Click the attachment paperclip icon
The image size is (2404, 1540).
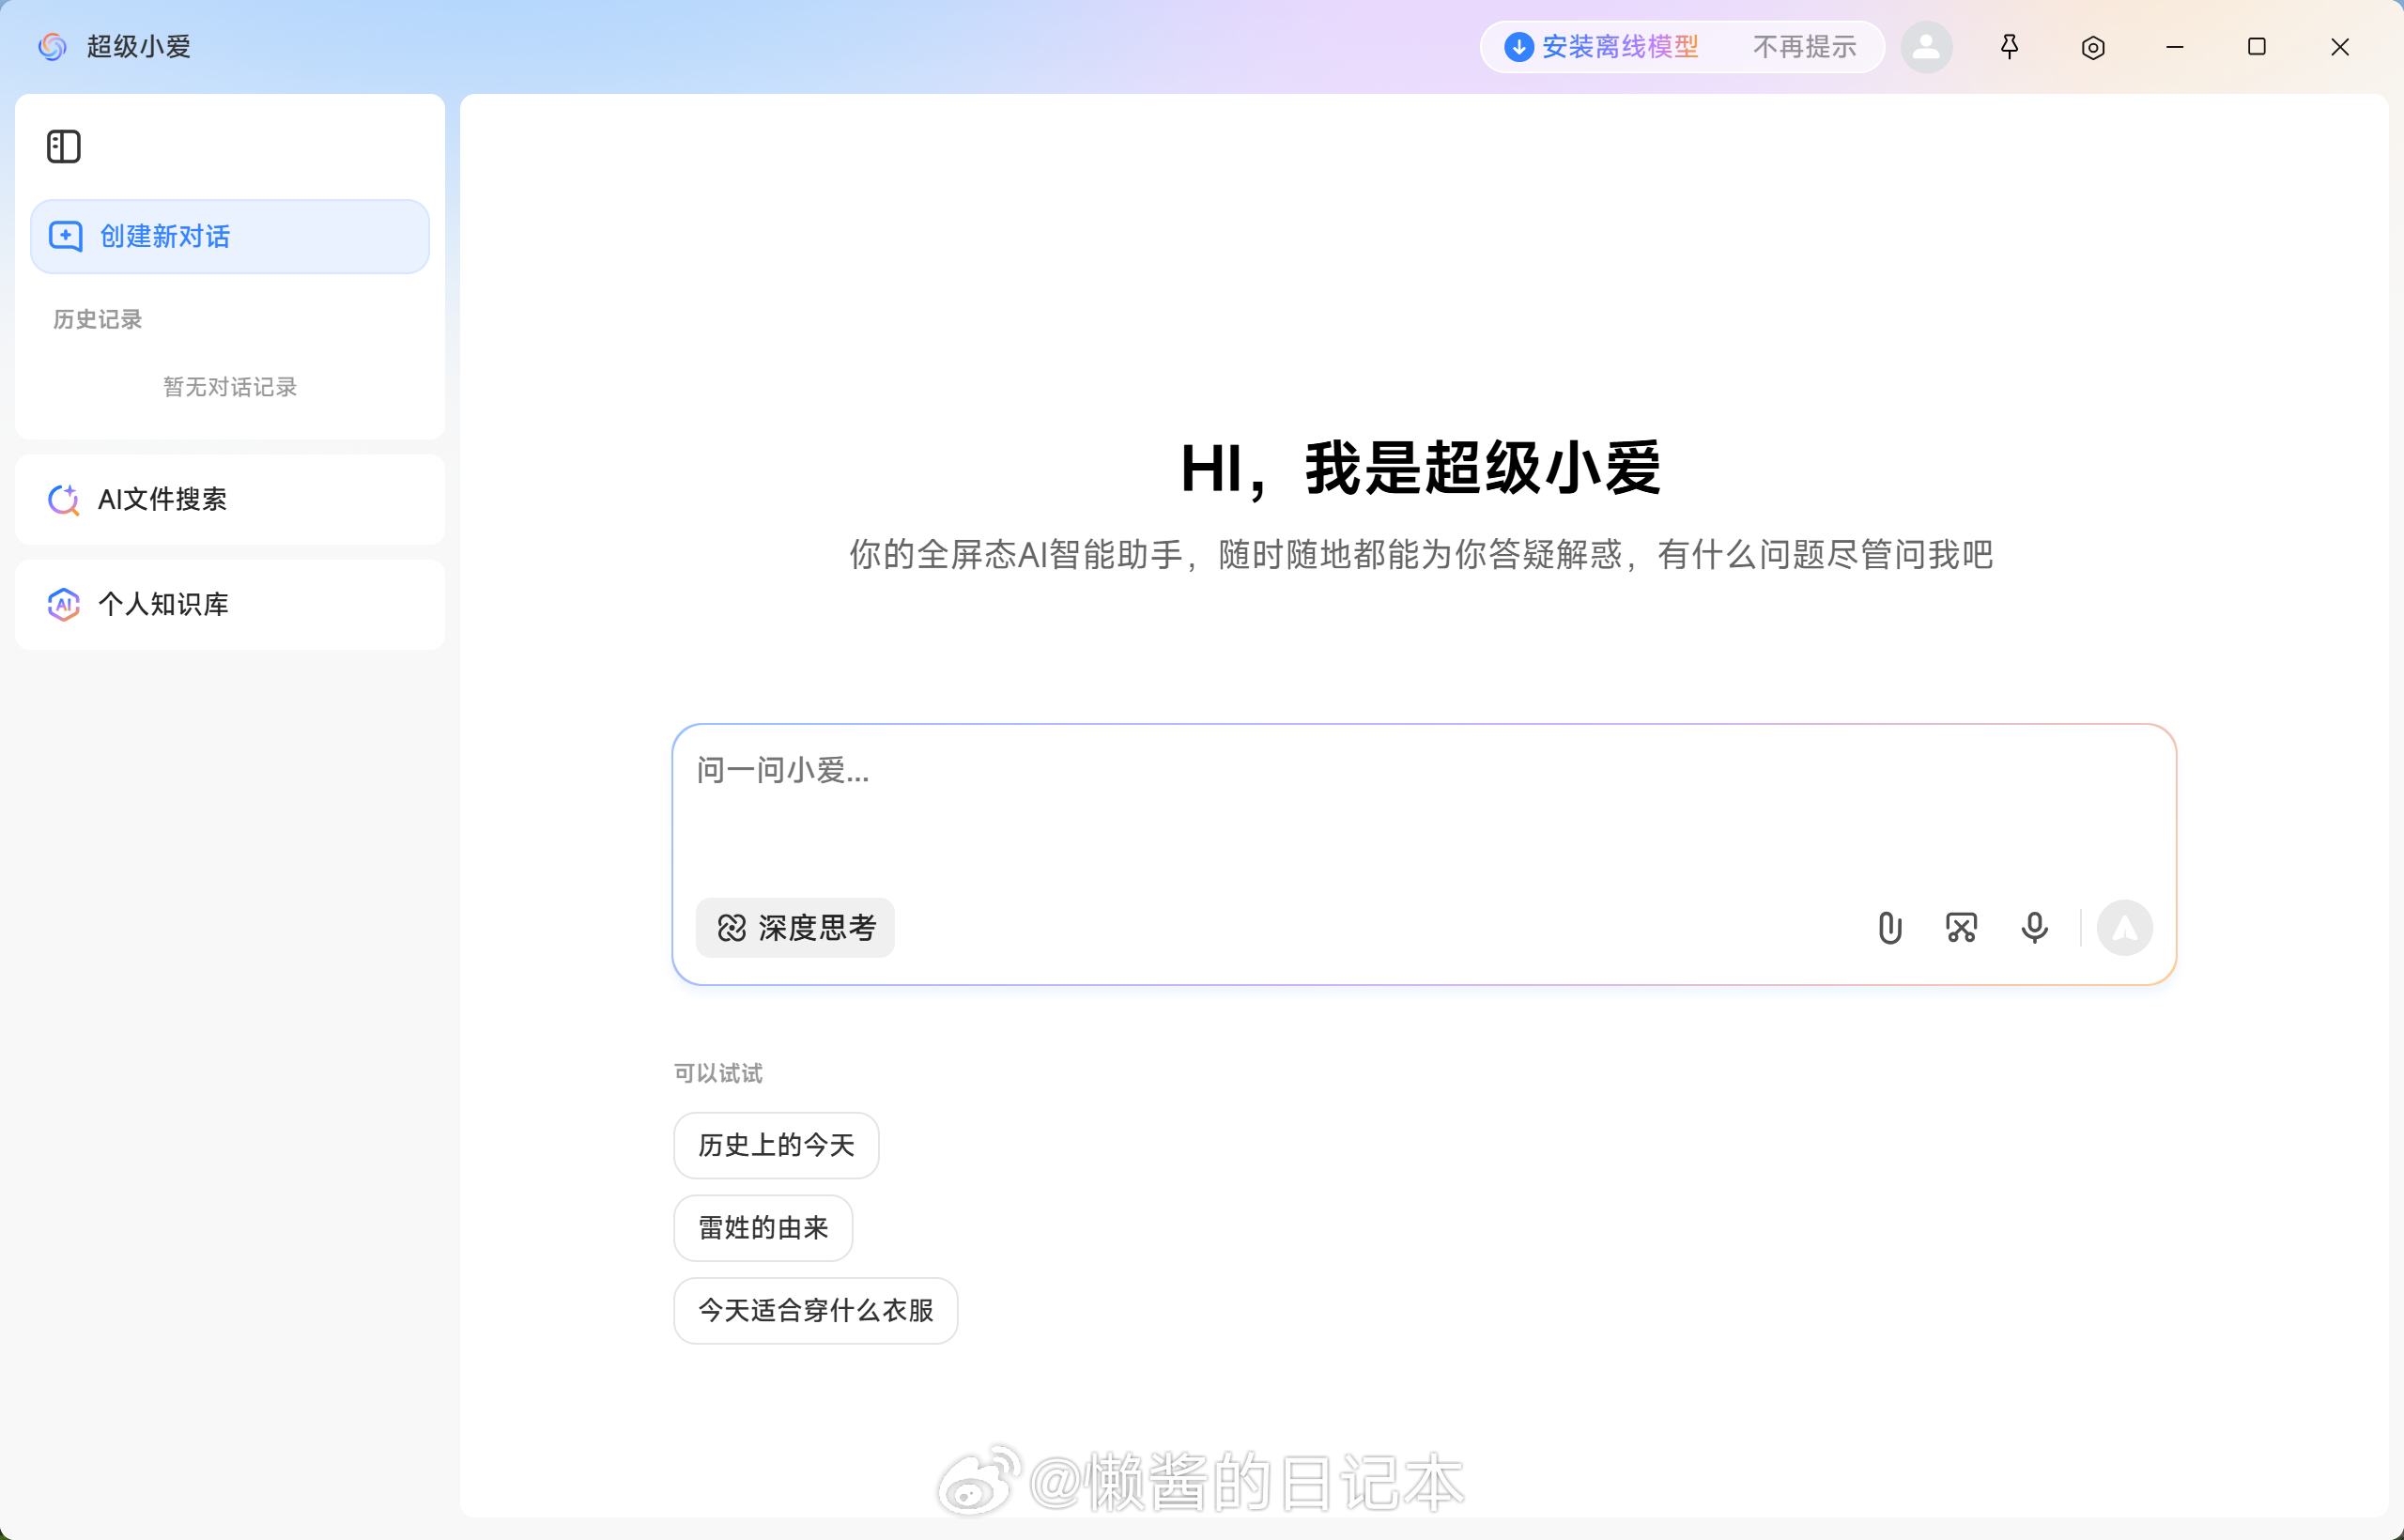click(1889, 928)
